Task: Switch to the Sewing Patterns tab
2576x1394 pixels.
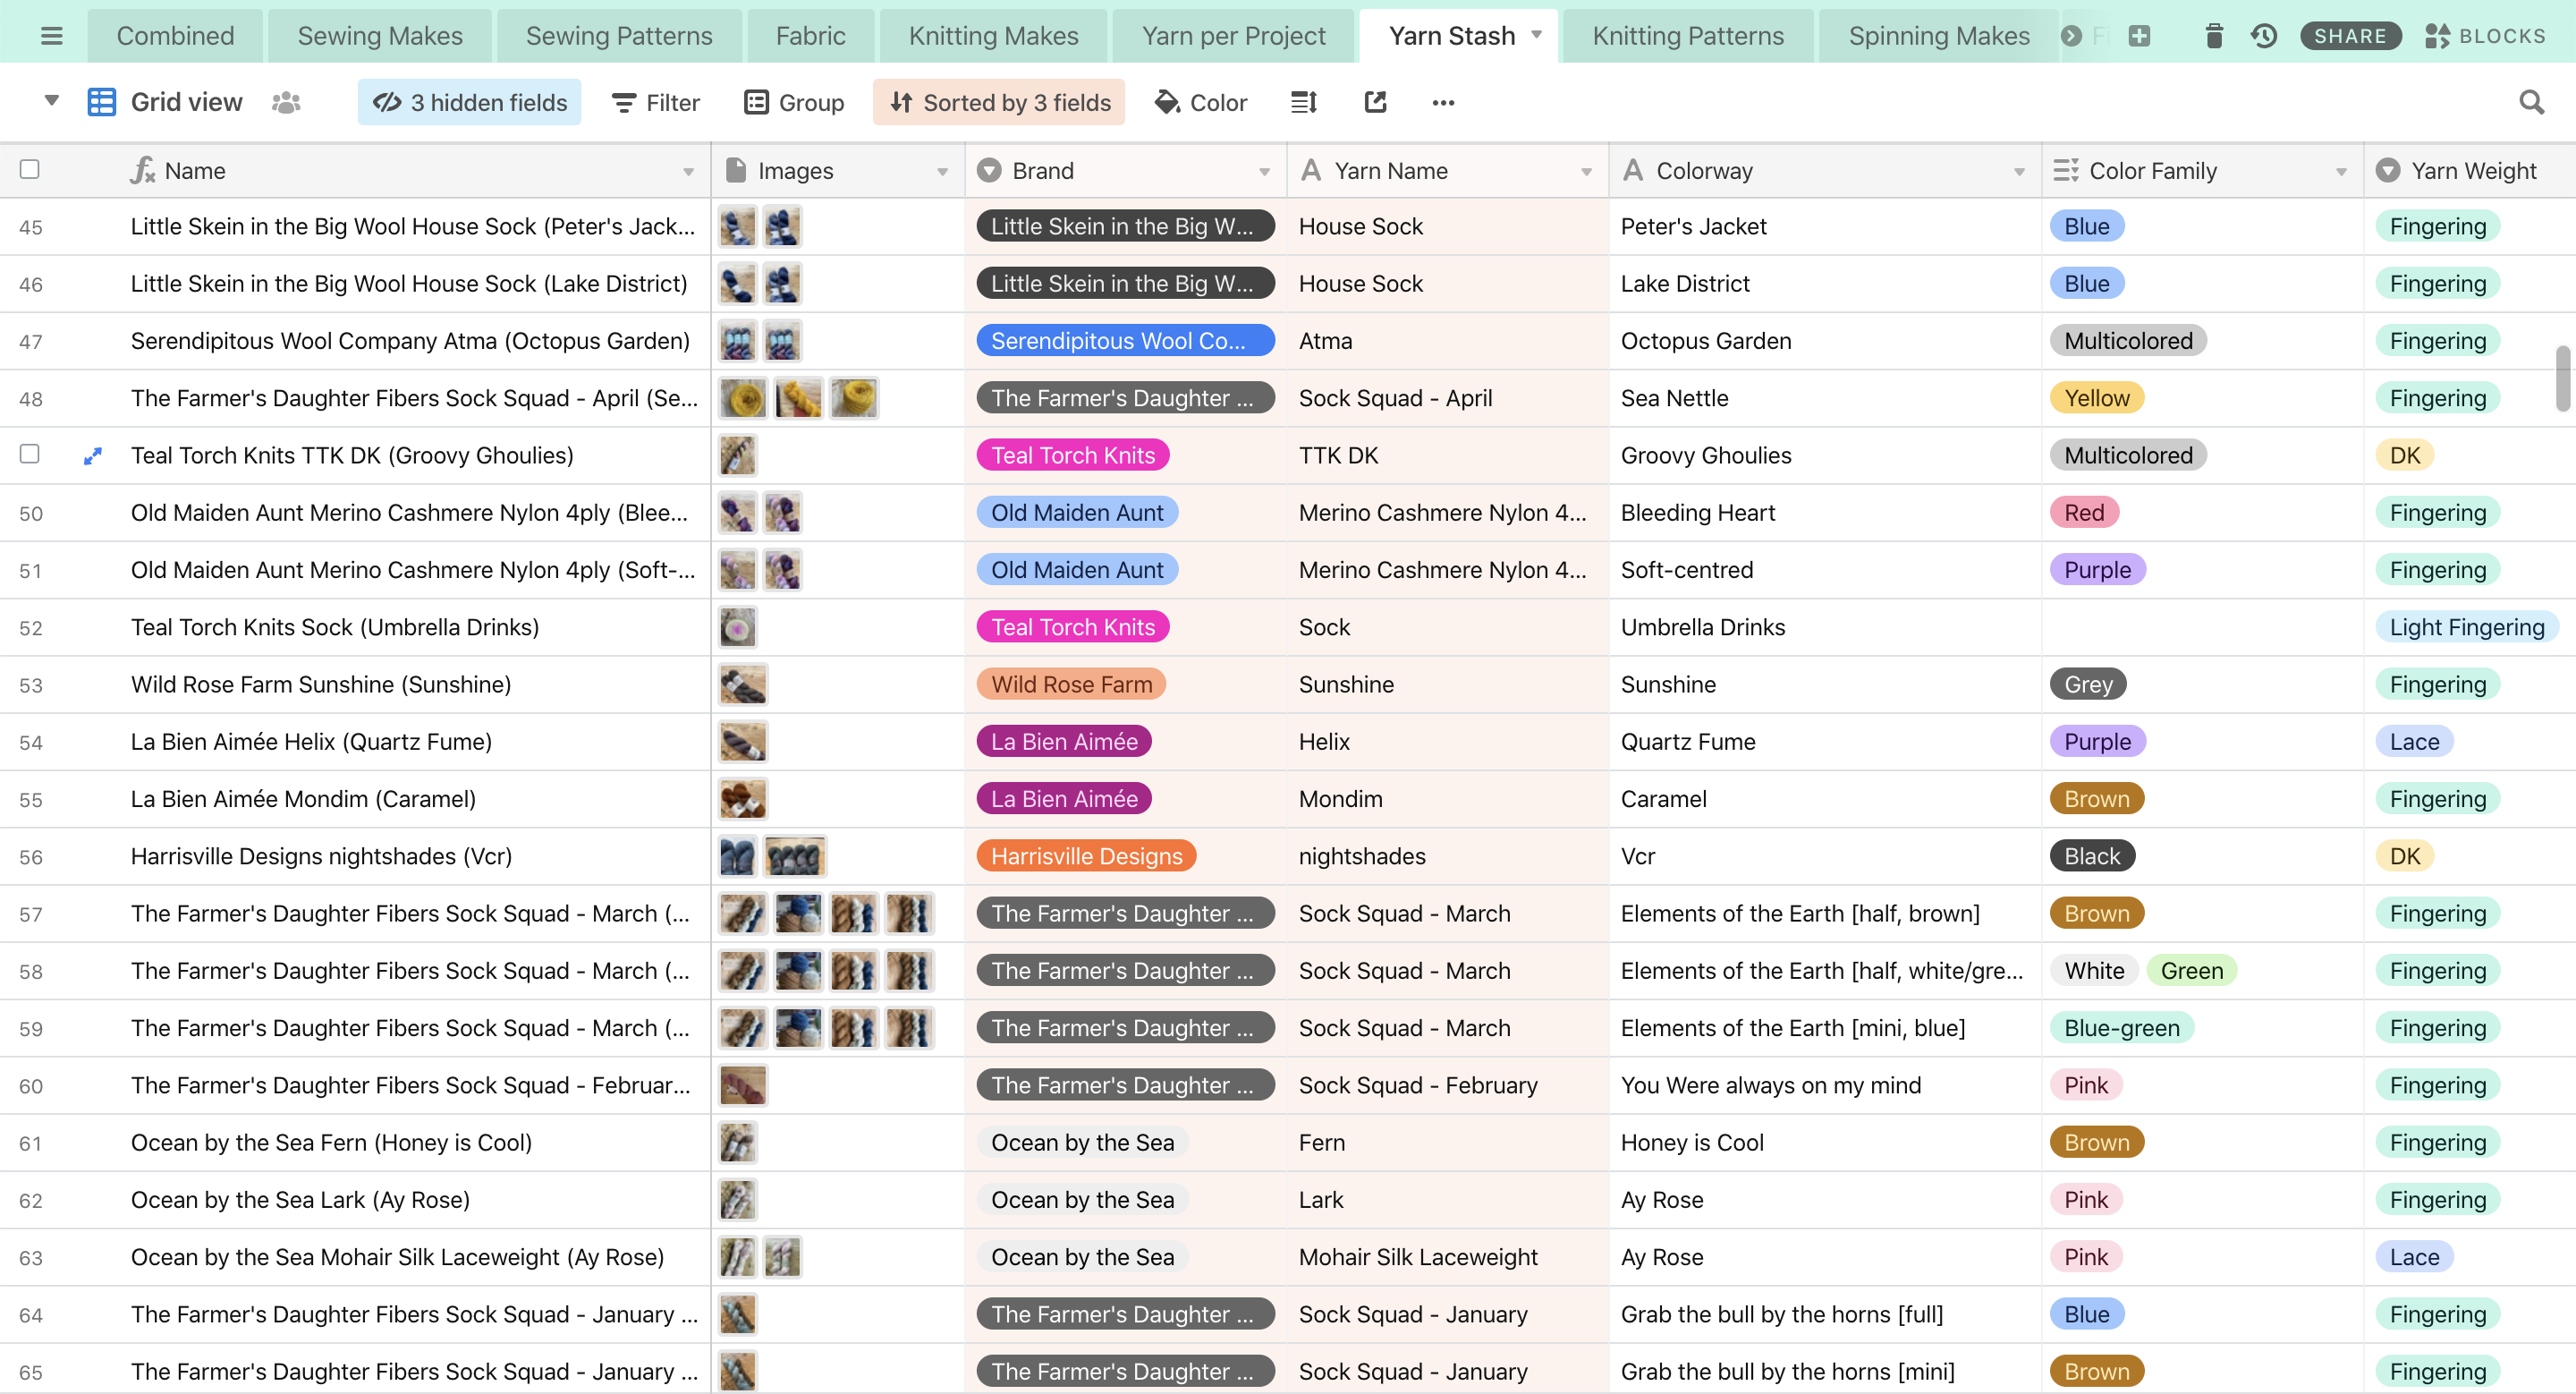Action: coord(619,36)
